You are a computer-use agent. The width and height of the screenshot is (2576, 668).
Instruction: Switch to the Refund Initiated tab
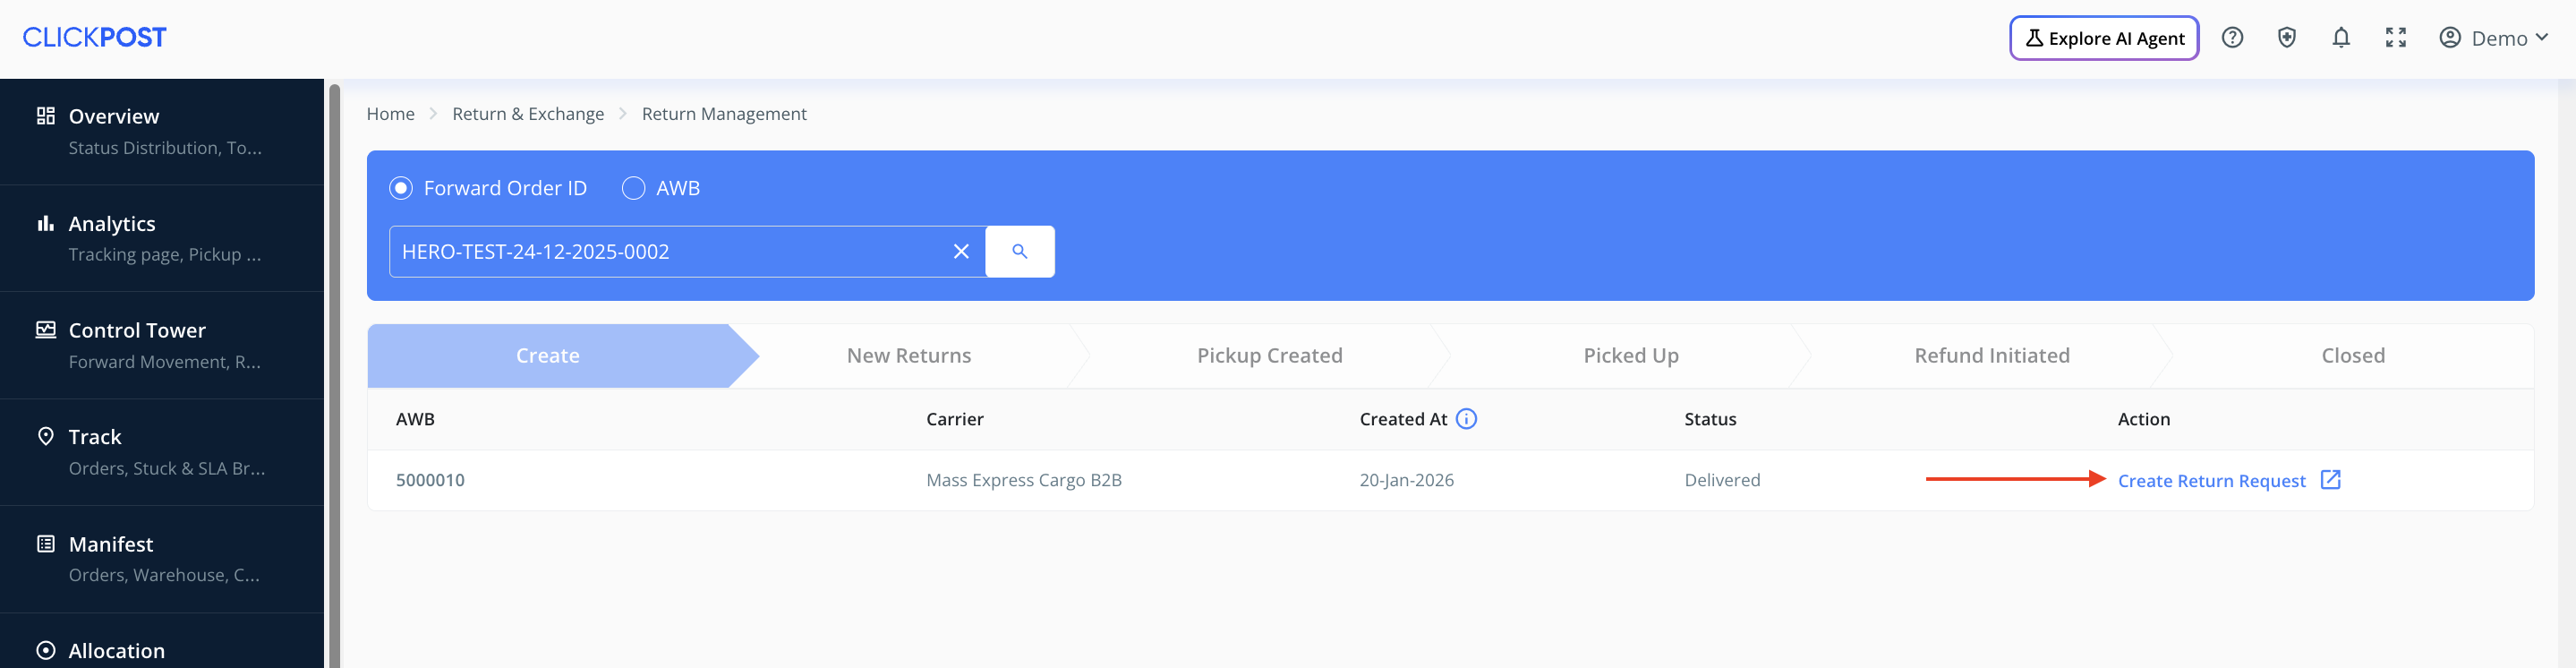click(x=1992, y=355)
